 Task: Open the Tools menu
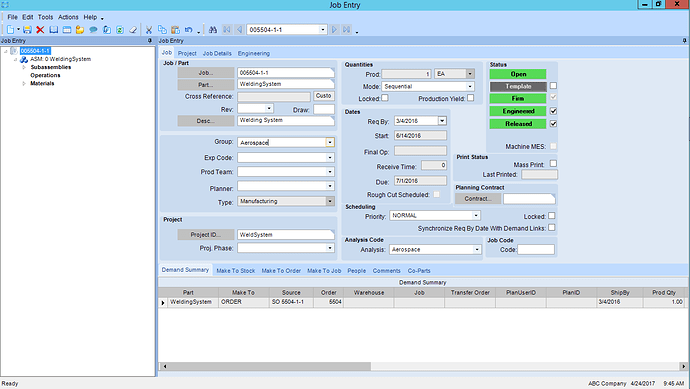[45, 17]
